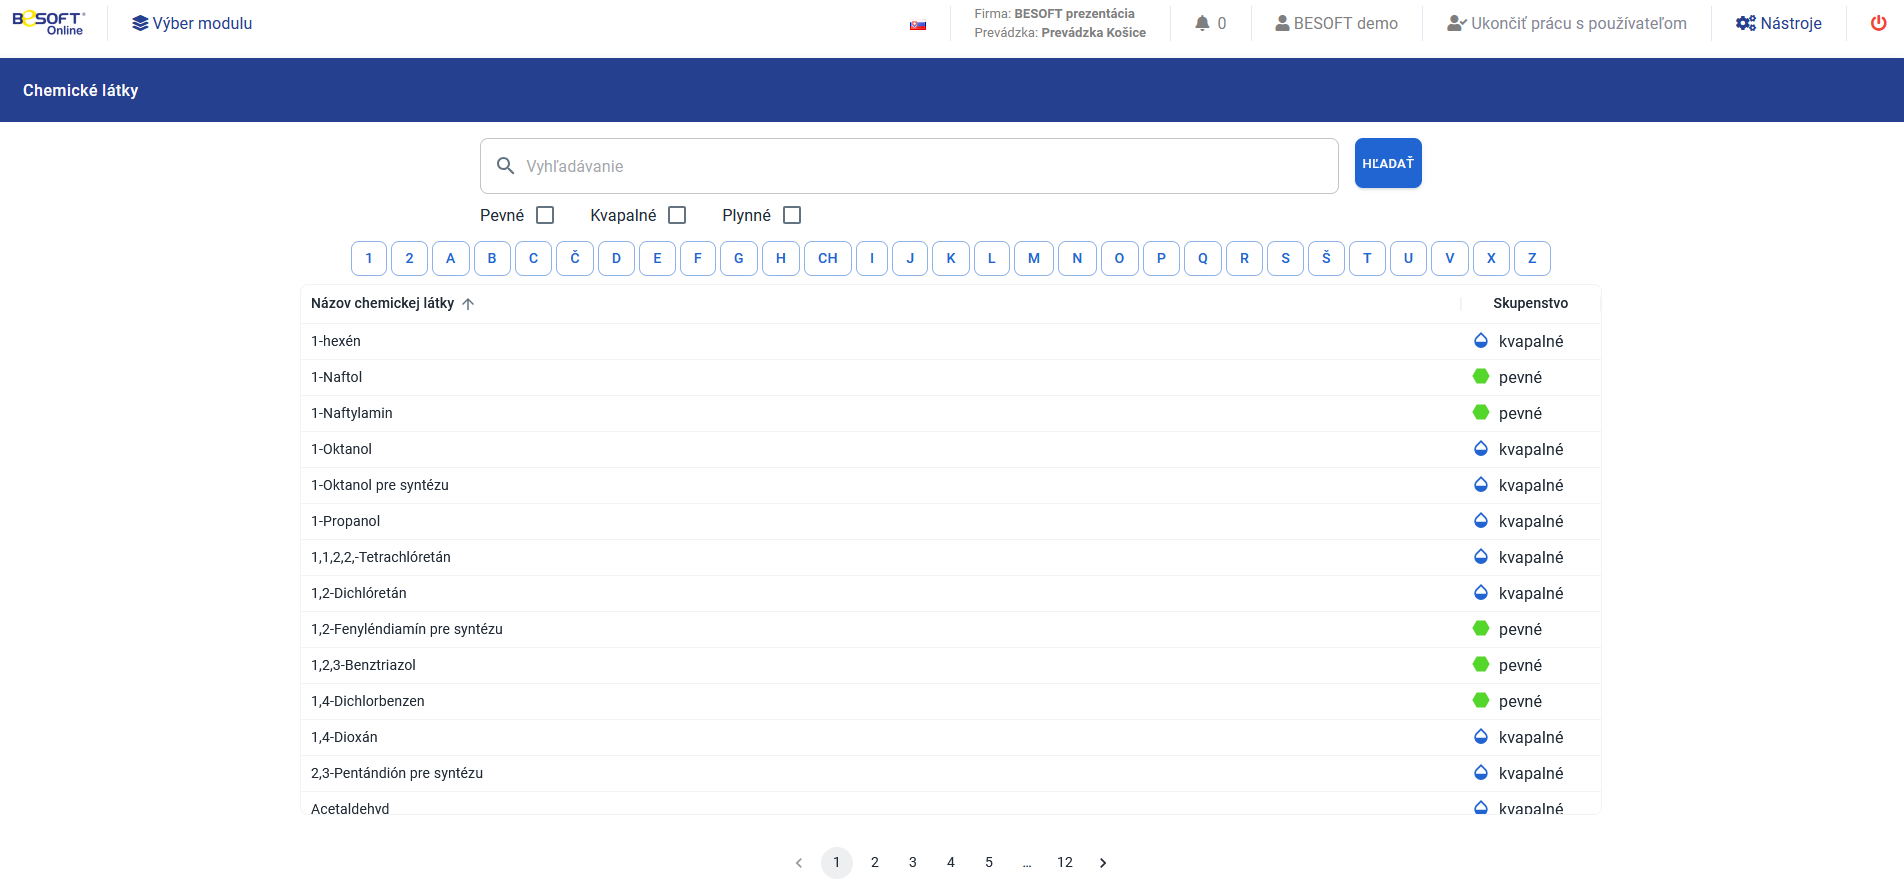This screenshot has width=1904, height=889.
Task: Open the 1-Naftol row
Action: point(950,377)
